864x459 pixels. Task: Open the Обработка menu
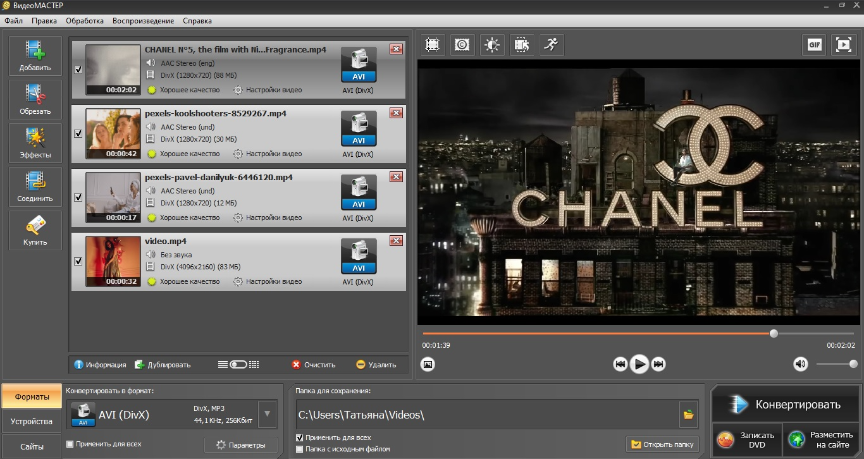84,21
